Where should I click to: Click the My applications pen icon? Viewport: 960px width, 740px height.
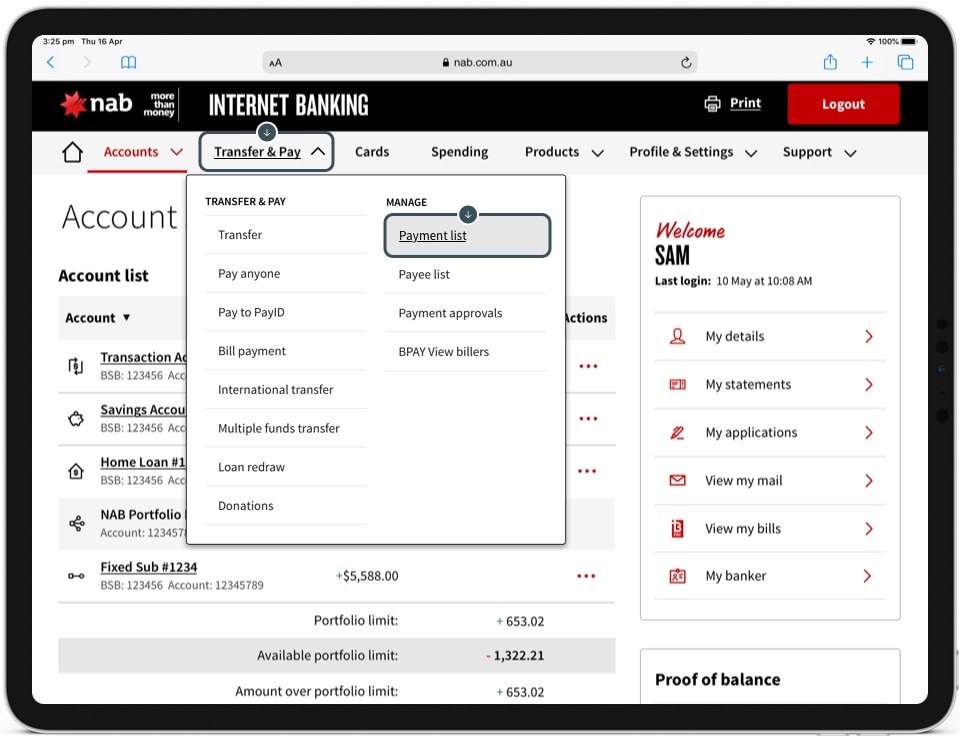[677, 433]
